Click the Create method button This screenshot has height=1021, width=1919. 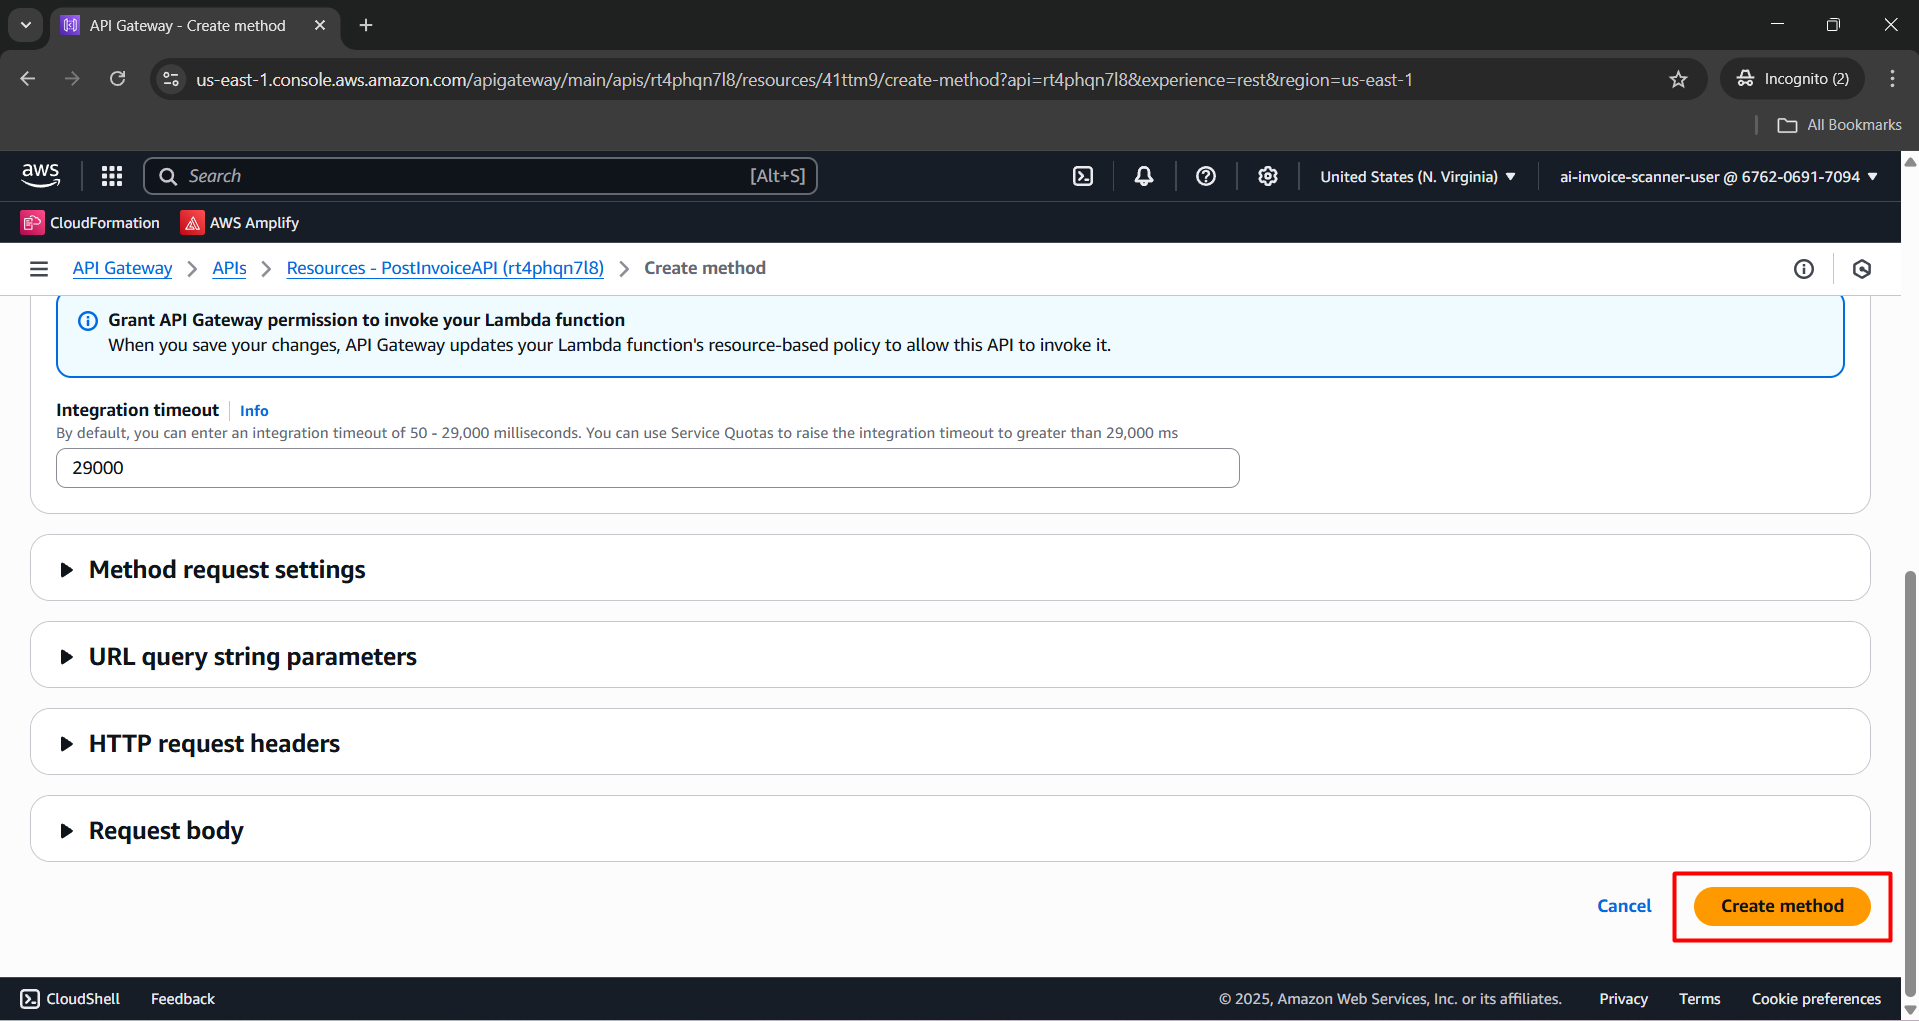pos(1781,906)
